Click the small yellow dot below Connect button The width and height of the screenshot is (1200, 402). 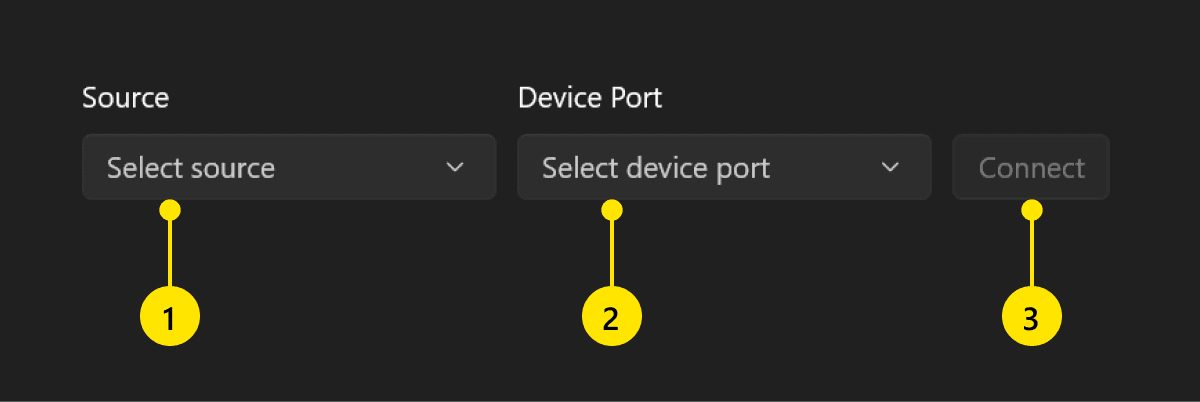[1032, 210]
